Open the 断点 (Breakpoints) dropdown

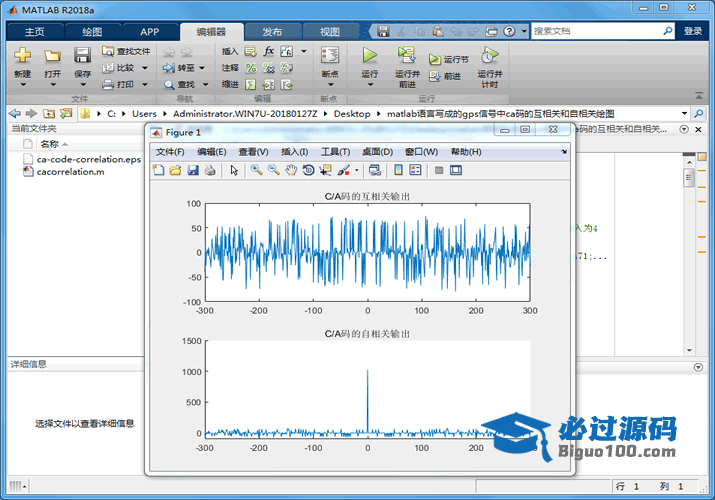(x=329, y=74)
